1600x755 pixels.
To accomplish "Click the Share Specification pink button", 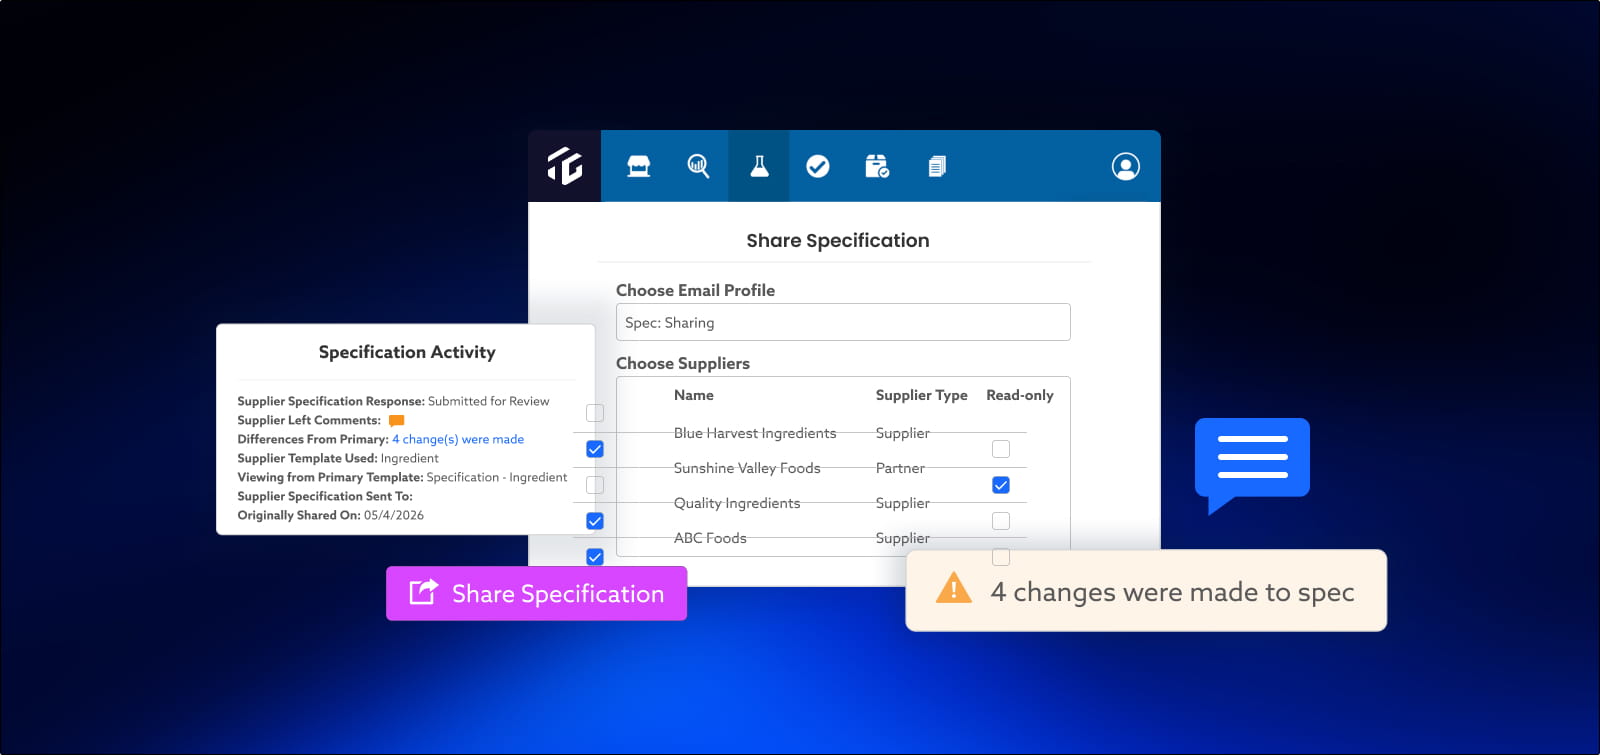I will pyautogui.click(x=537, y=593).
